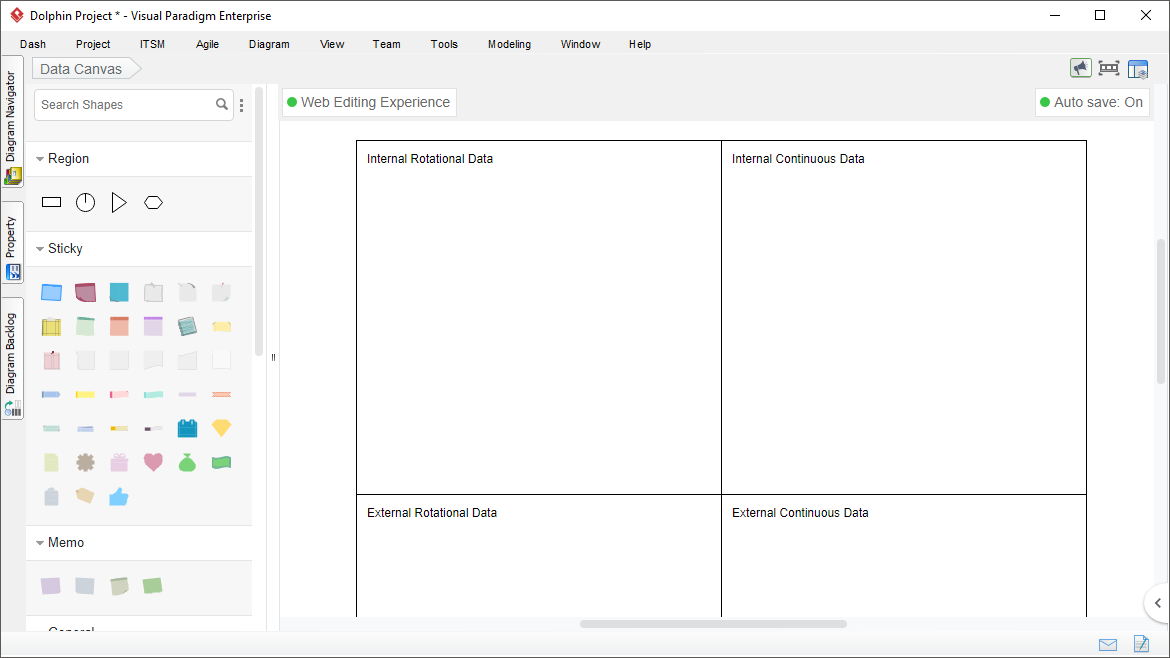Click the Internal Rotational Data label
The width and height of the screenshot is (1170, 658).
(x=430, y=159)
